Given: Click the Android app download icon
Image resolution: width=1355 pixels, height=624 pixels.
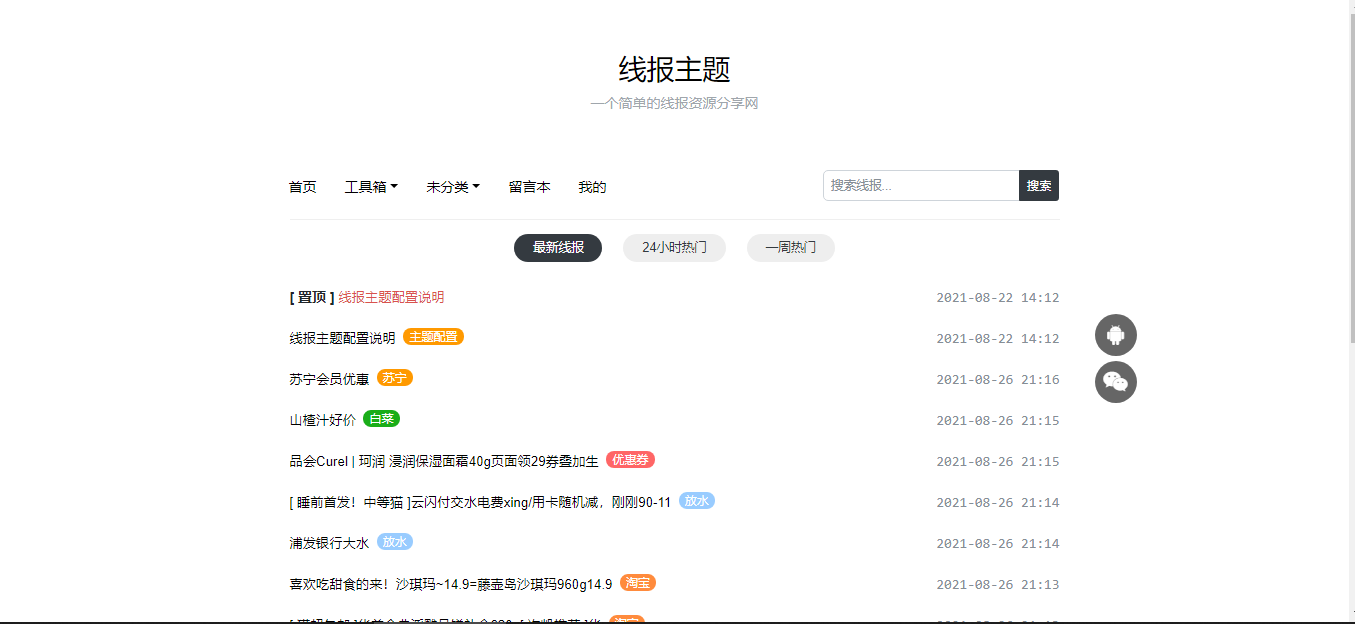Looking at the screenshot, I should pyautogui.click(x=1115, y=334).
